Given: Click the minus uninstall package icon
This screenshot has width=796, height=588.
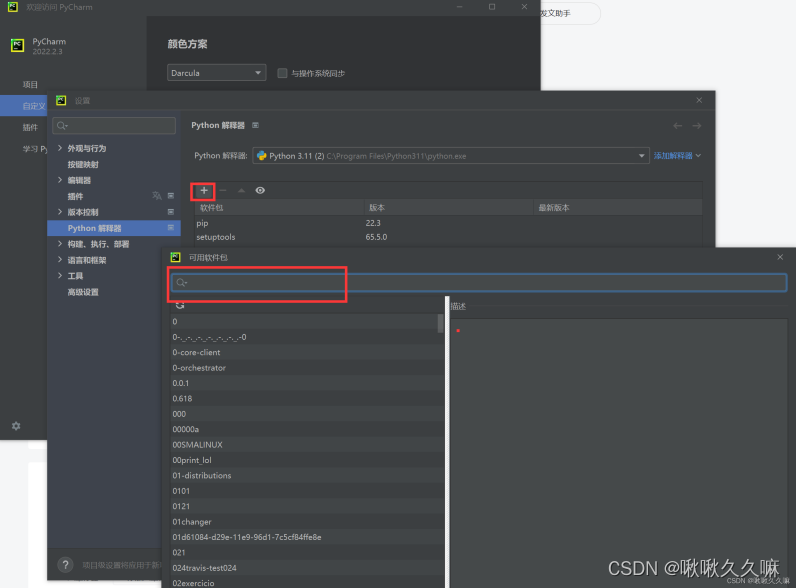Looking at the screenshot, I should (x=223, y=190).
